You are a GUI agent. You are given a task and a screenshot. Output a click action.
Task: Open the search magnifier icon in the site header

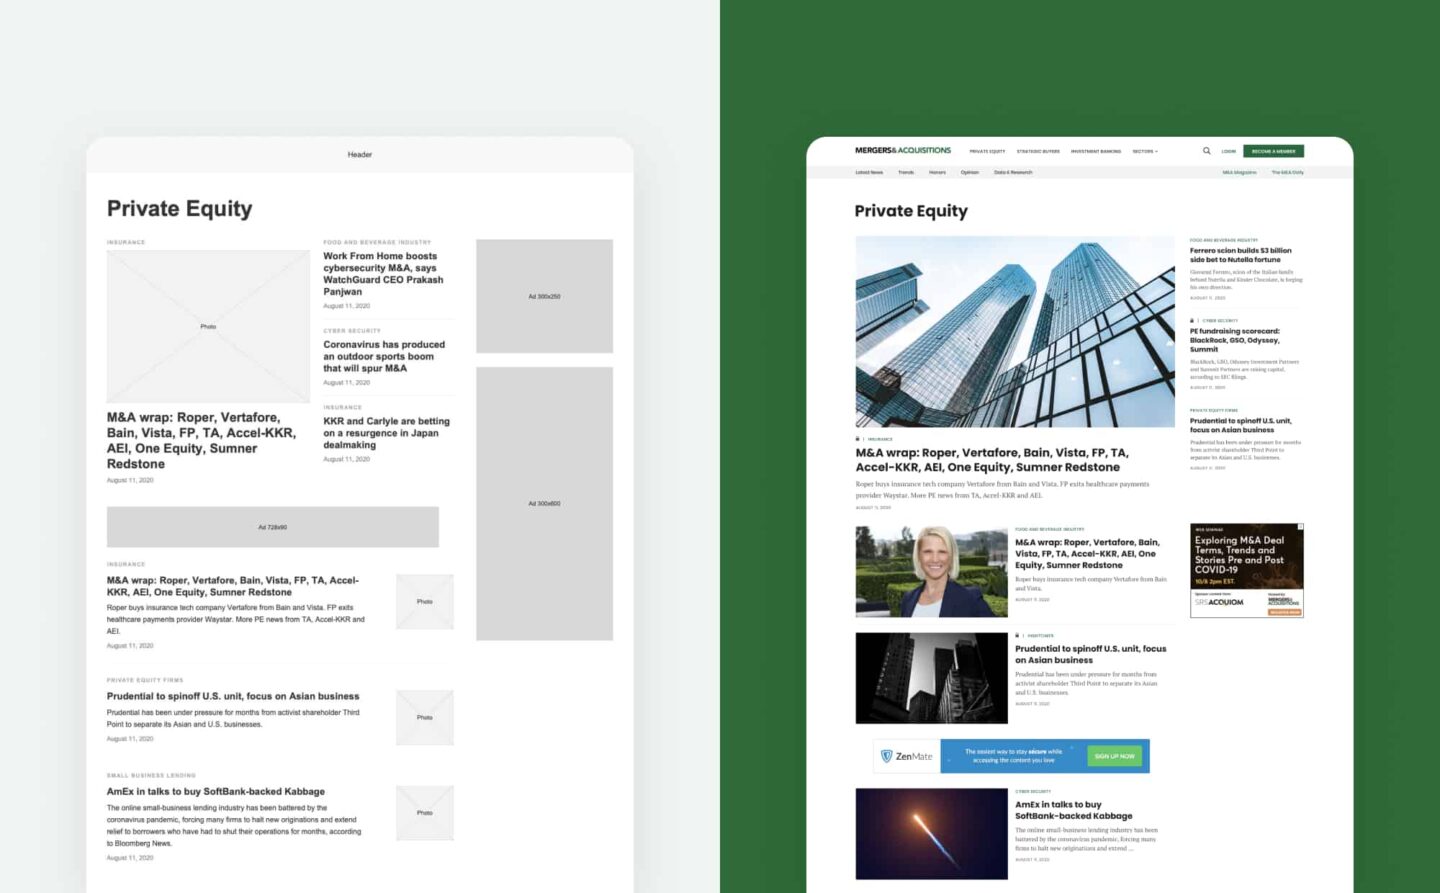click(x=1206, y=151)
